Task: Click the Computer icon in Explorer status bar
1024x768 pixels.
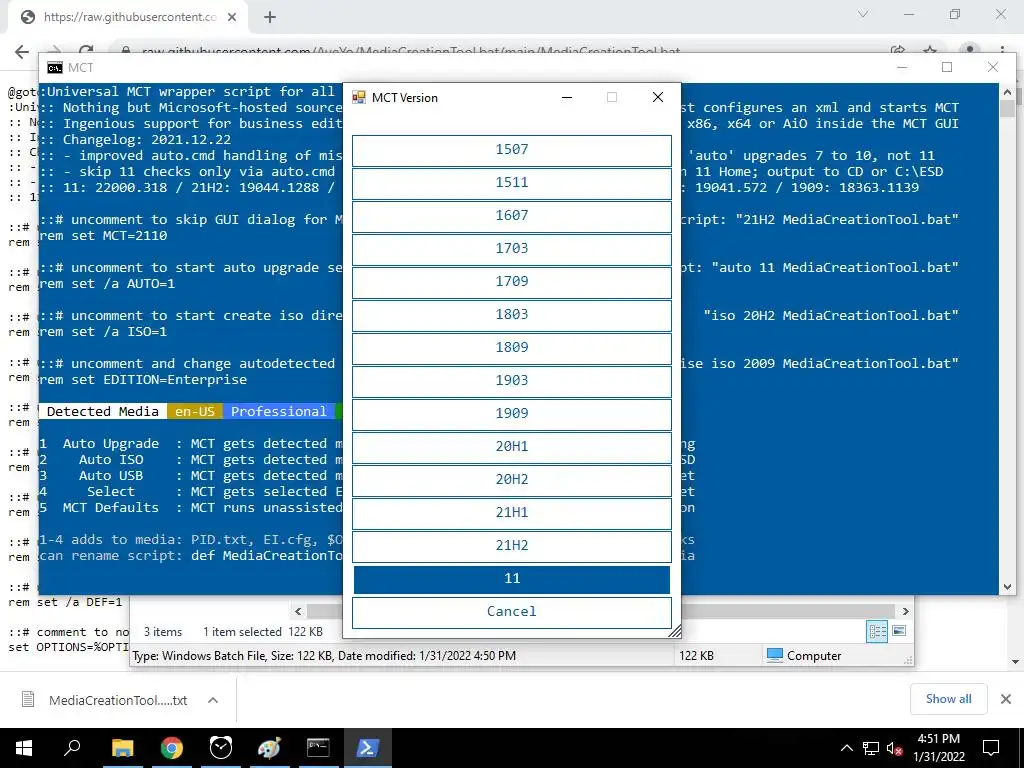Action: click(775, 655)
